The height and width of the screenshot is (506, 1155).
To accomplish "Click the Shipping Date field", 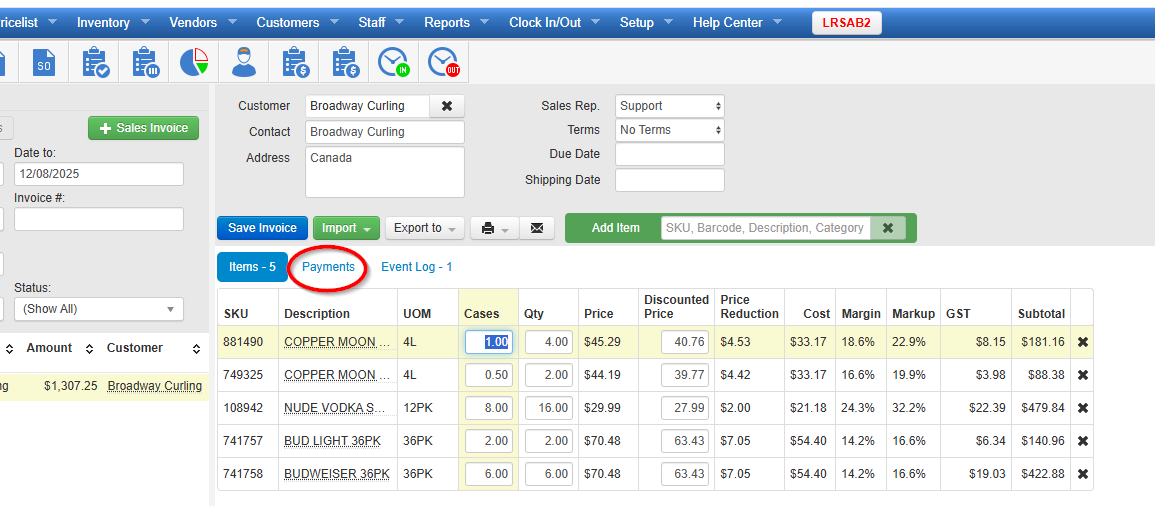I will click(x=670, y=180).
